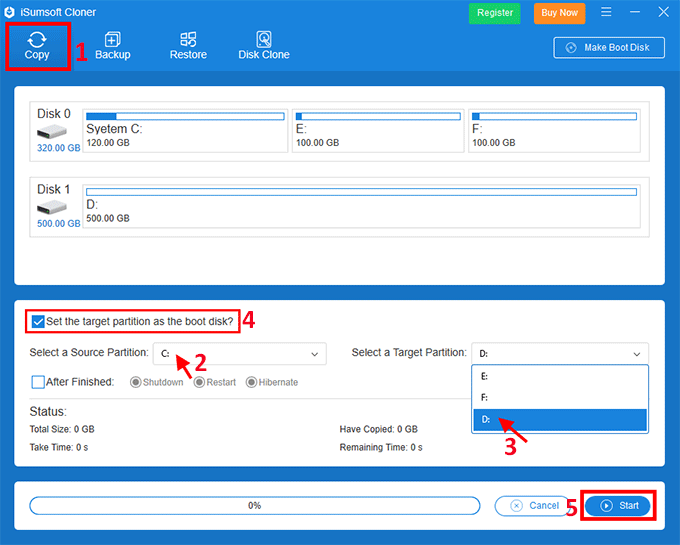Image resolution: width=680 pixels, height=545 pixels.
Task: Click the Take Time: 0 s text
Action: pyautogui.click(x=59, y=447)
